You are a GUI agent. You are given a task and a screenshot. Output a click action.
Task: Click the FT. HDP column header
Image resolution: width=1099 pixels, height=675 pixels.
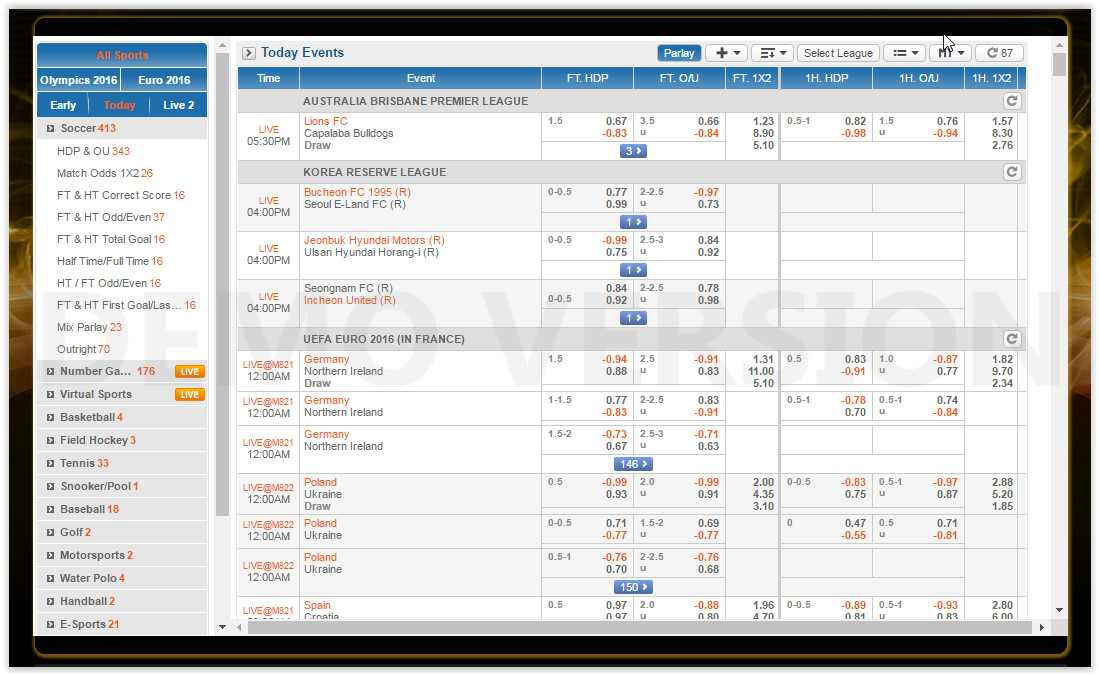(x=587, y=79)
